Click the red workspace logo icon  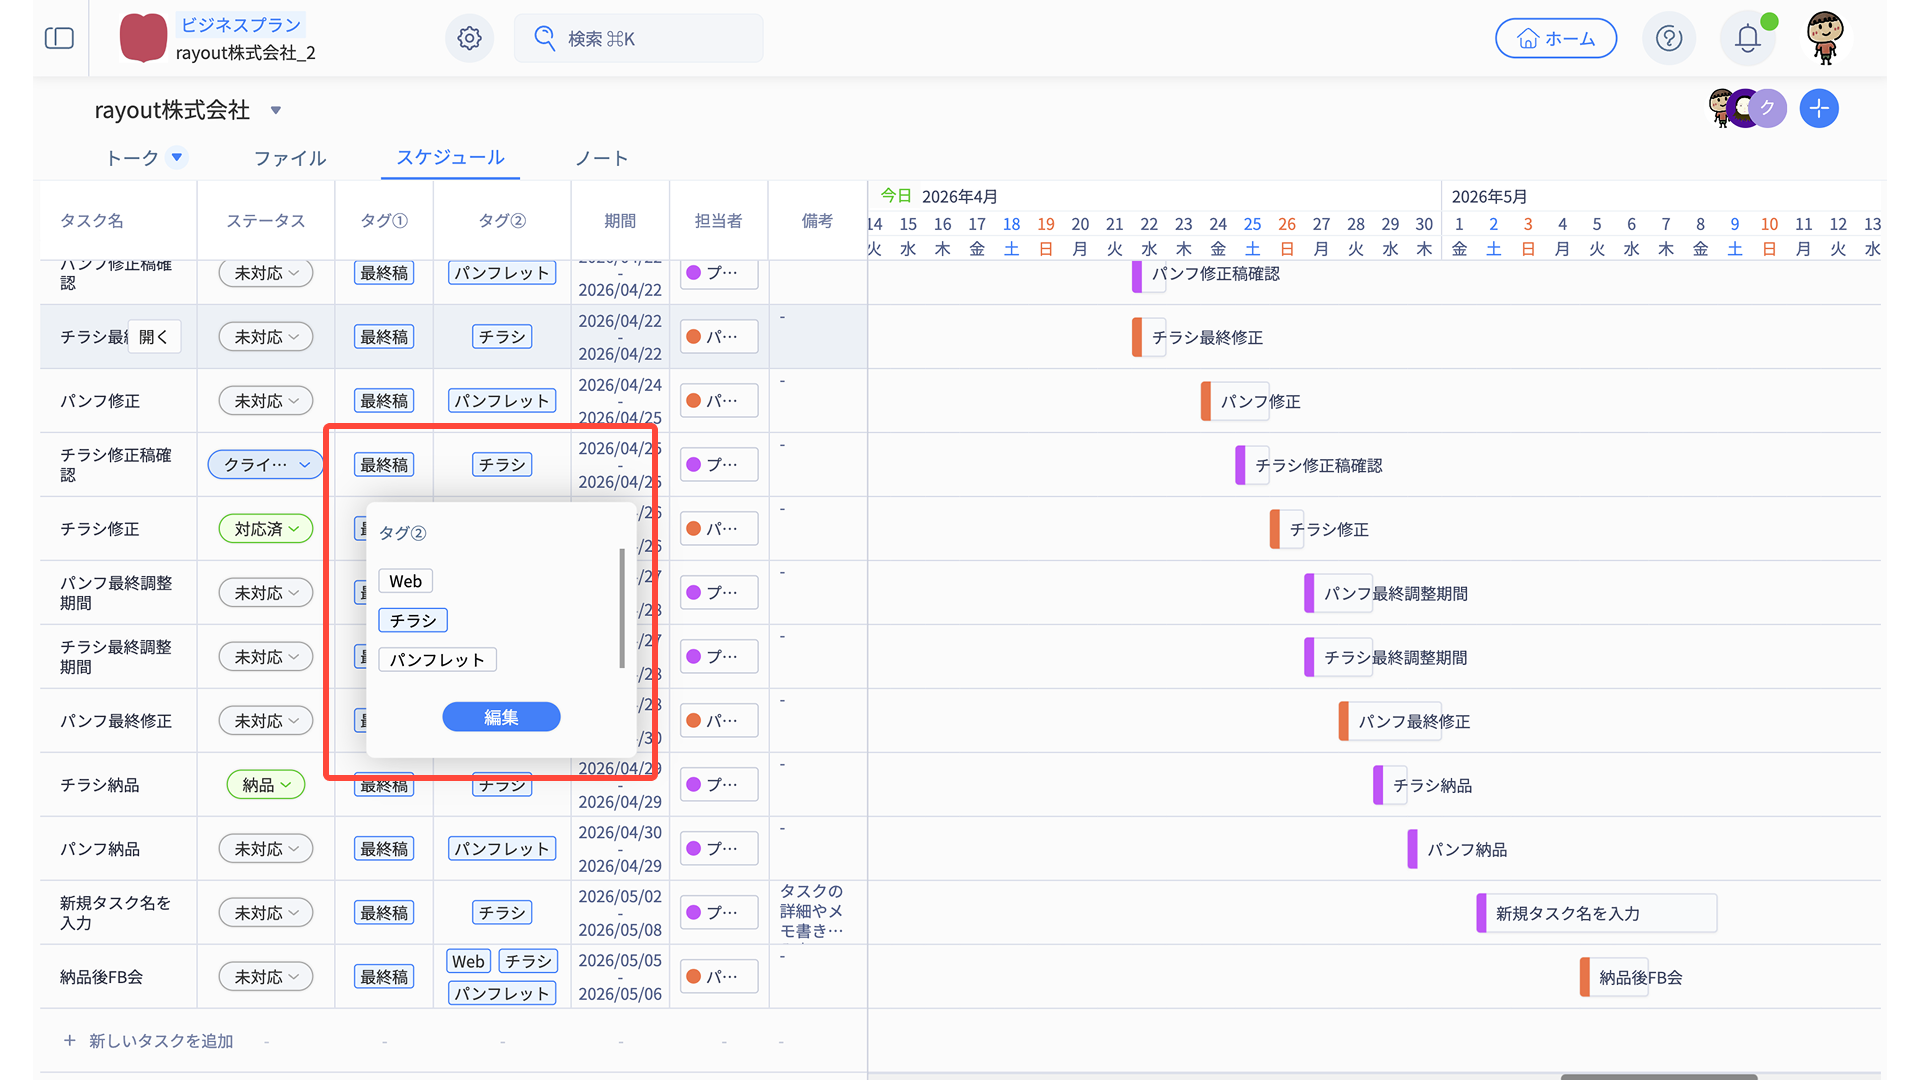(x=143, y=38)
